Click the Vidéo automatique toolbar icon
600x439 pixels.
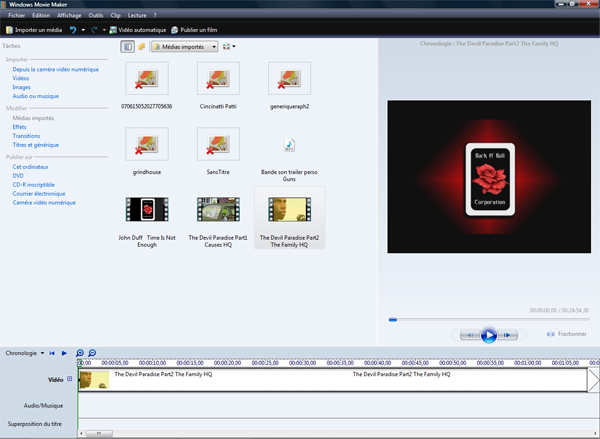112,30
